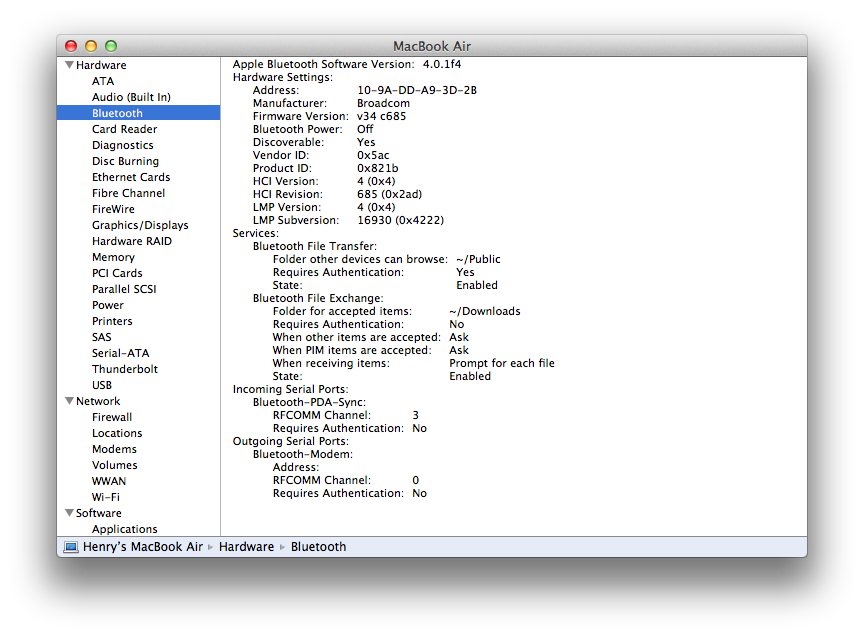Open Volumes under Network
This screenshot has width=864, height=636.
(115, 465)
